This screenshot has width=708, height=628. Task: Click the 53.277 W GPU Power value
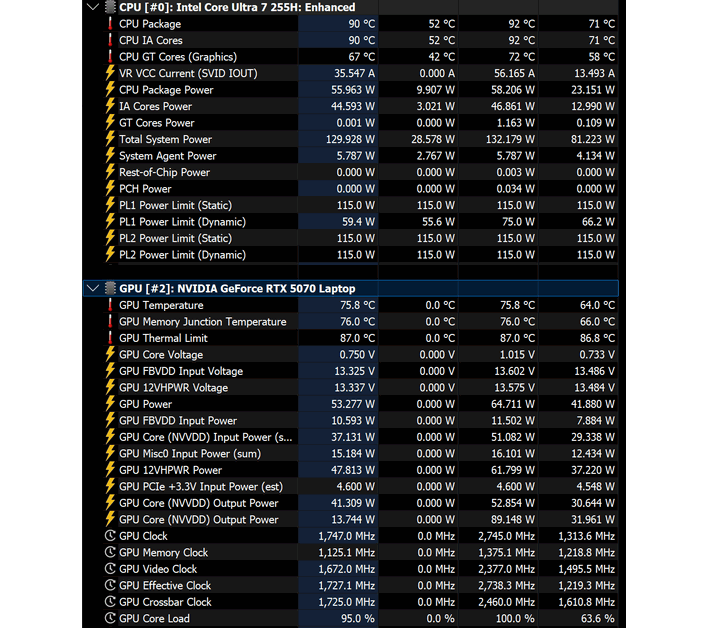tap(353, 404)
